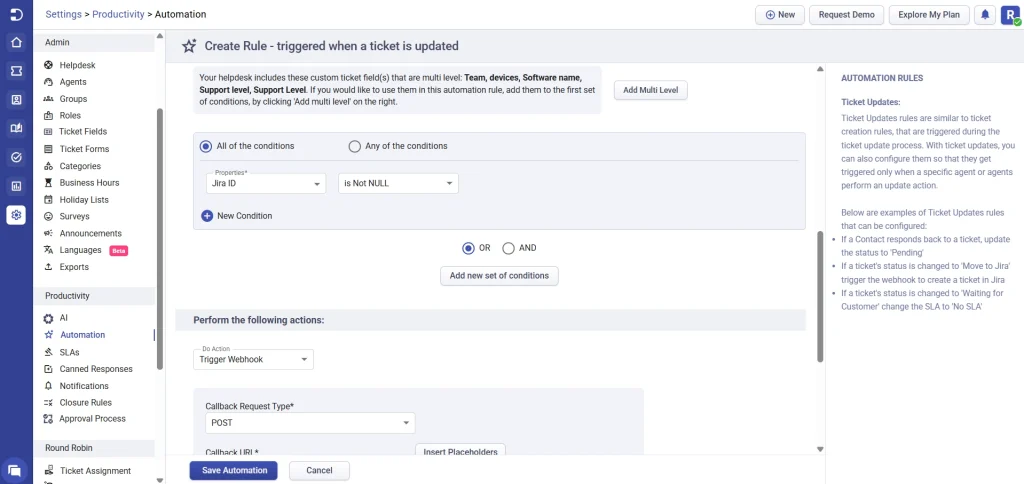Click the form area scrollbar thumb
Image resolution: width=1024 pixels, height=484 pixels.
click(x=820, y=296)
